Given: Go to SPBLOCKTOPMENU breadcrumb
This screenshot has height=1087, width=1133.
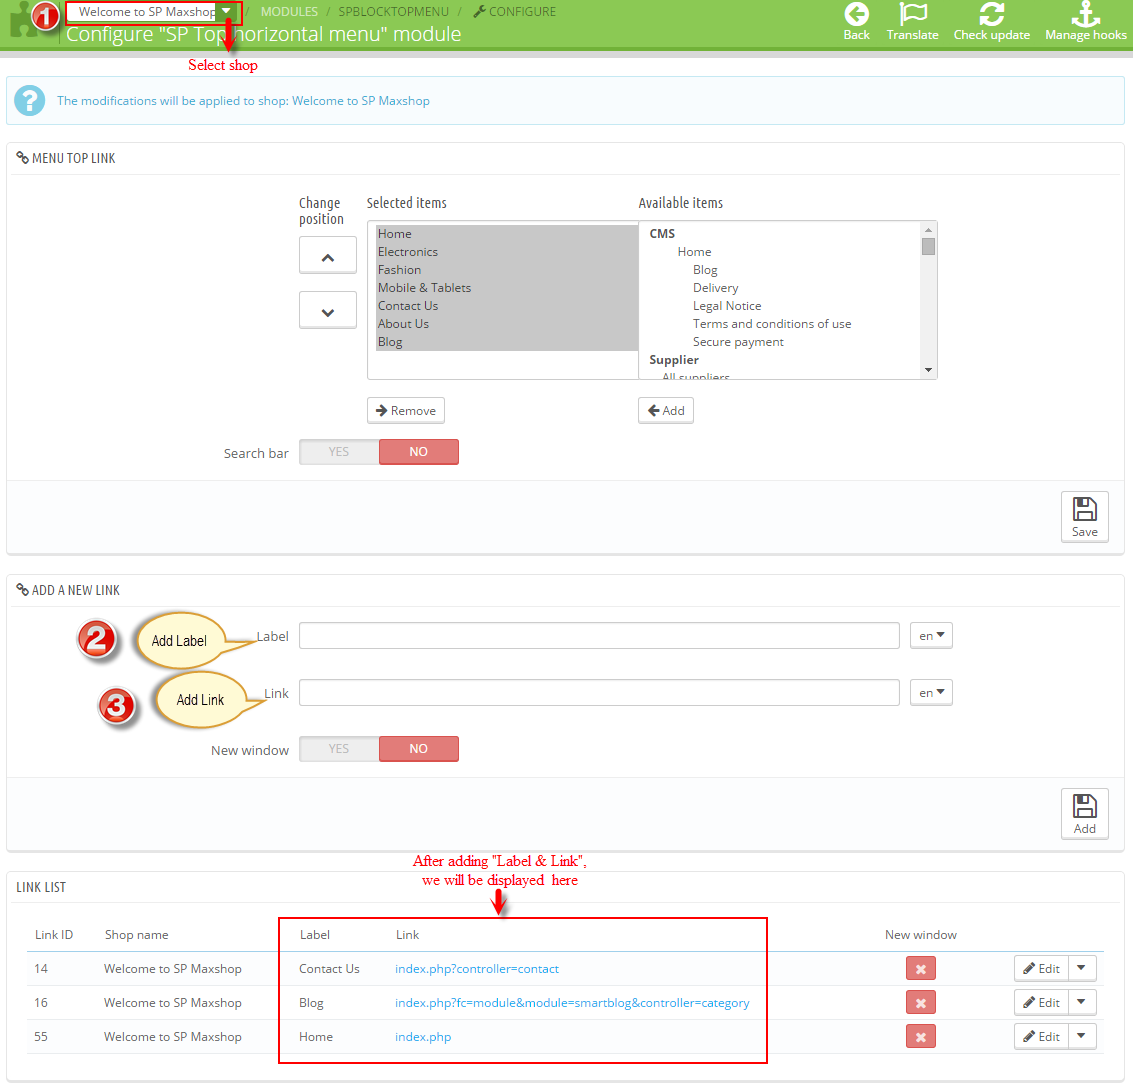Looking at the screenshot, I should click(x=393, y=12).
